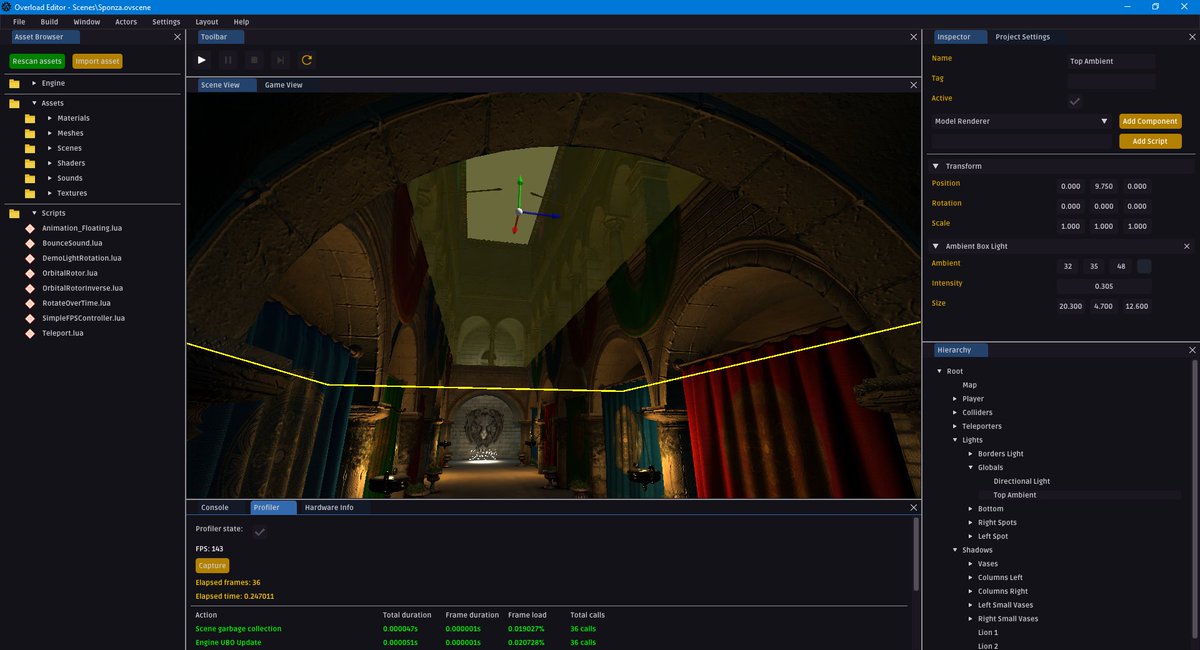Click the empty Tag input field
Viewport: 1200px width, 650px height.
[x=1110, y=81]
